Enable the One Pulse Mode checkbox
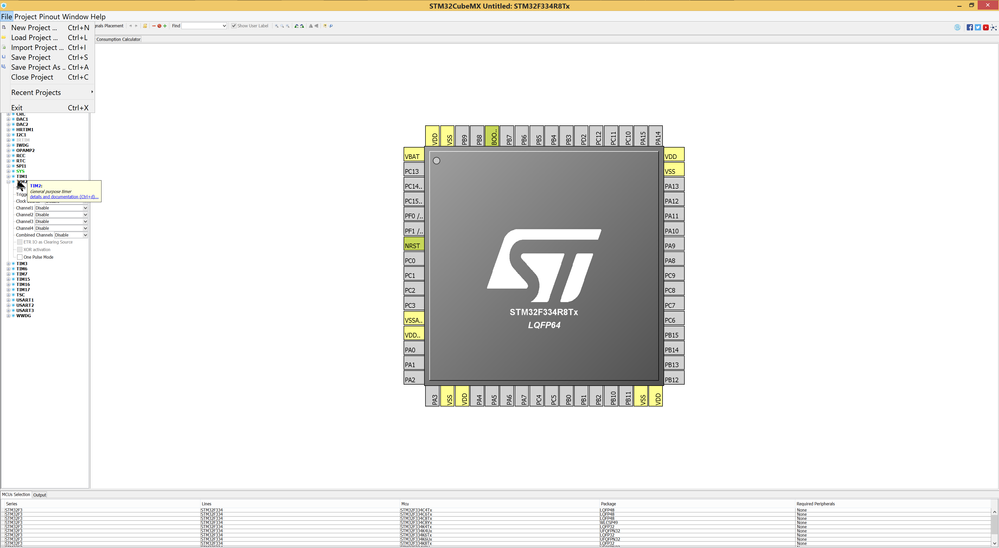 [20, 257]
